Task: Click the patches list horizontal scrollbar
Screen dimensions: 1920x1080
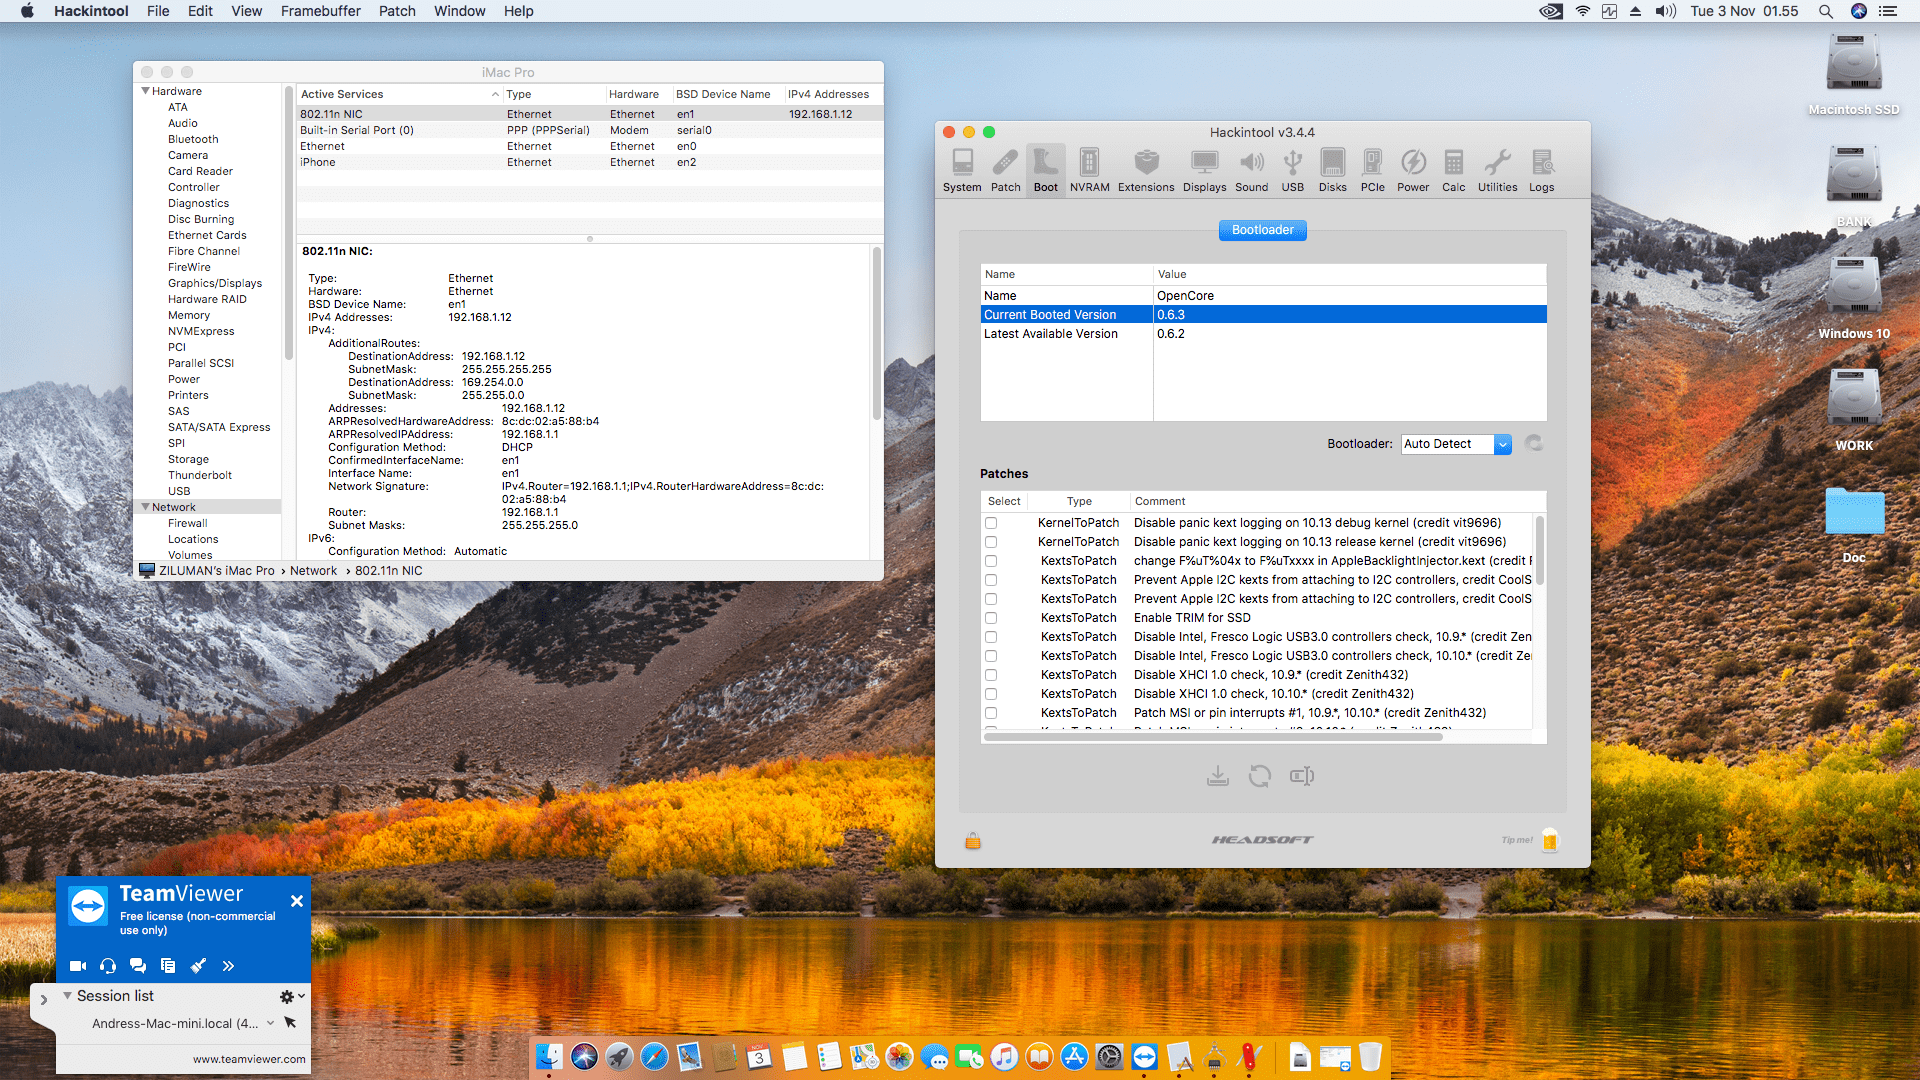Action: click(1212, 737)
